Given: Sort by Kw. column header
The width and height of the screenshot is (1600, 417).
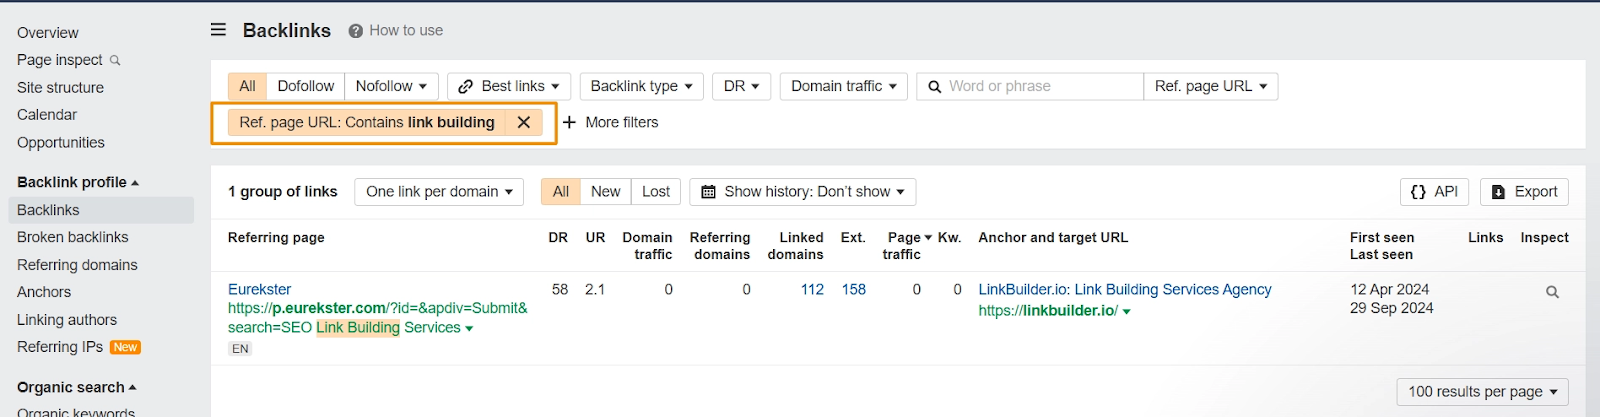Looking at the screenshot, I should click(950, 238).
